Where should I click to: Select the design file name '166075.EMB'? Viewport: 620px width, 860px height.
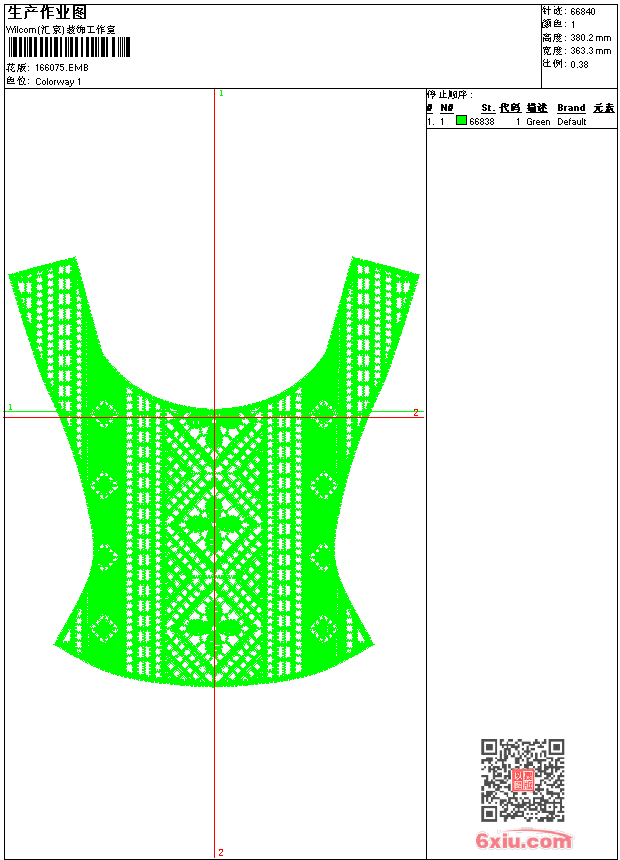(61, 67)
